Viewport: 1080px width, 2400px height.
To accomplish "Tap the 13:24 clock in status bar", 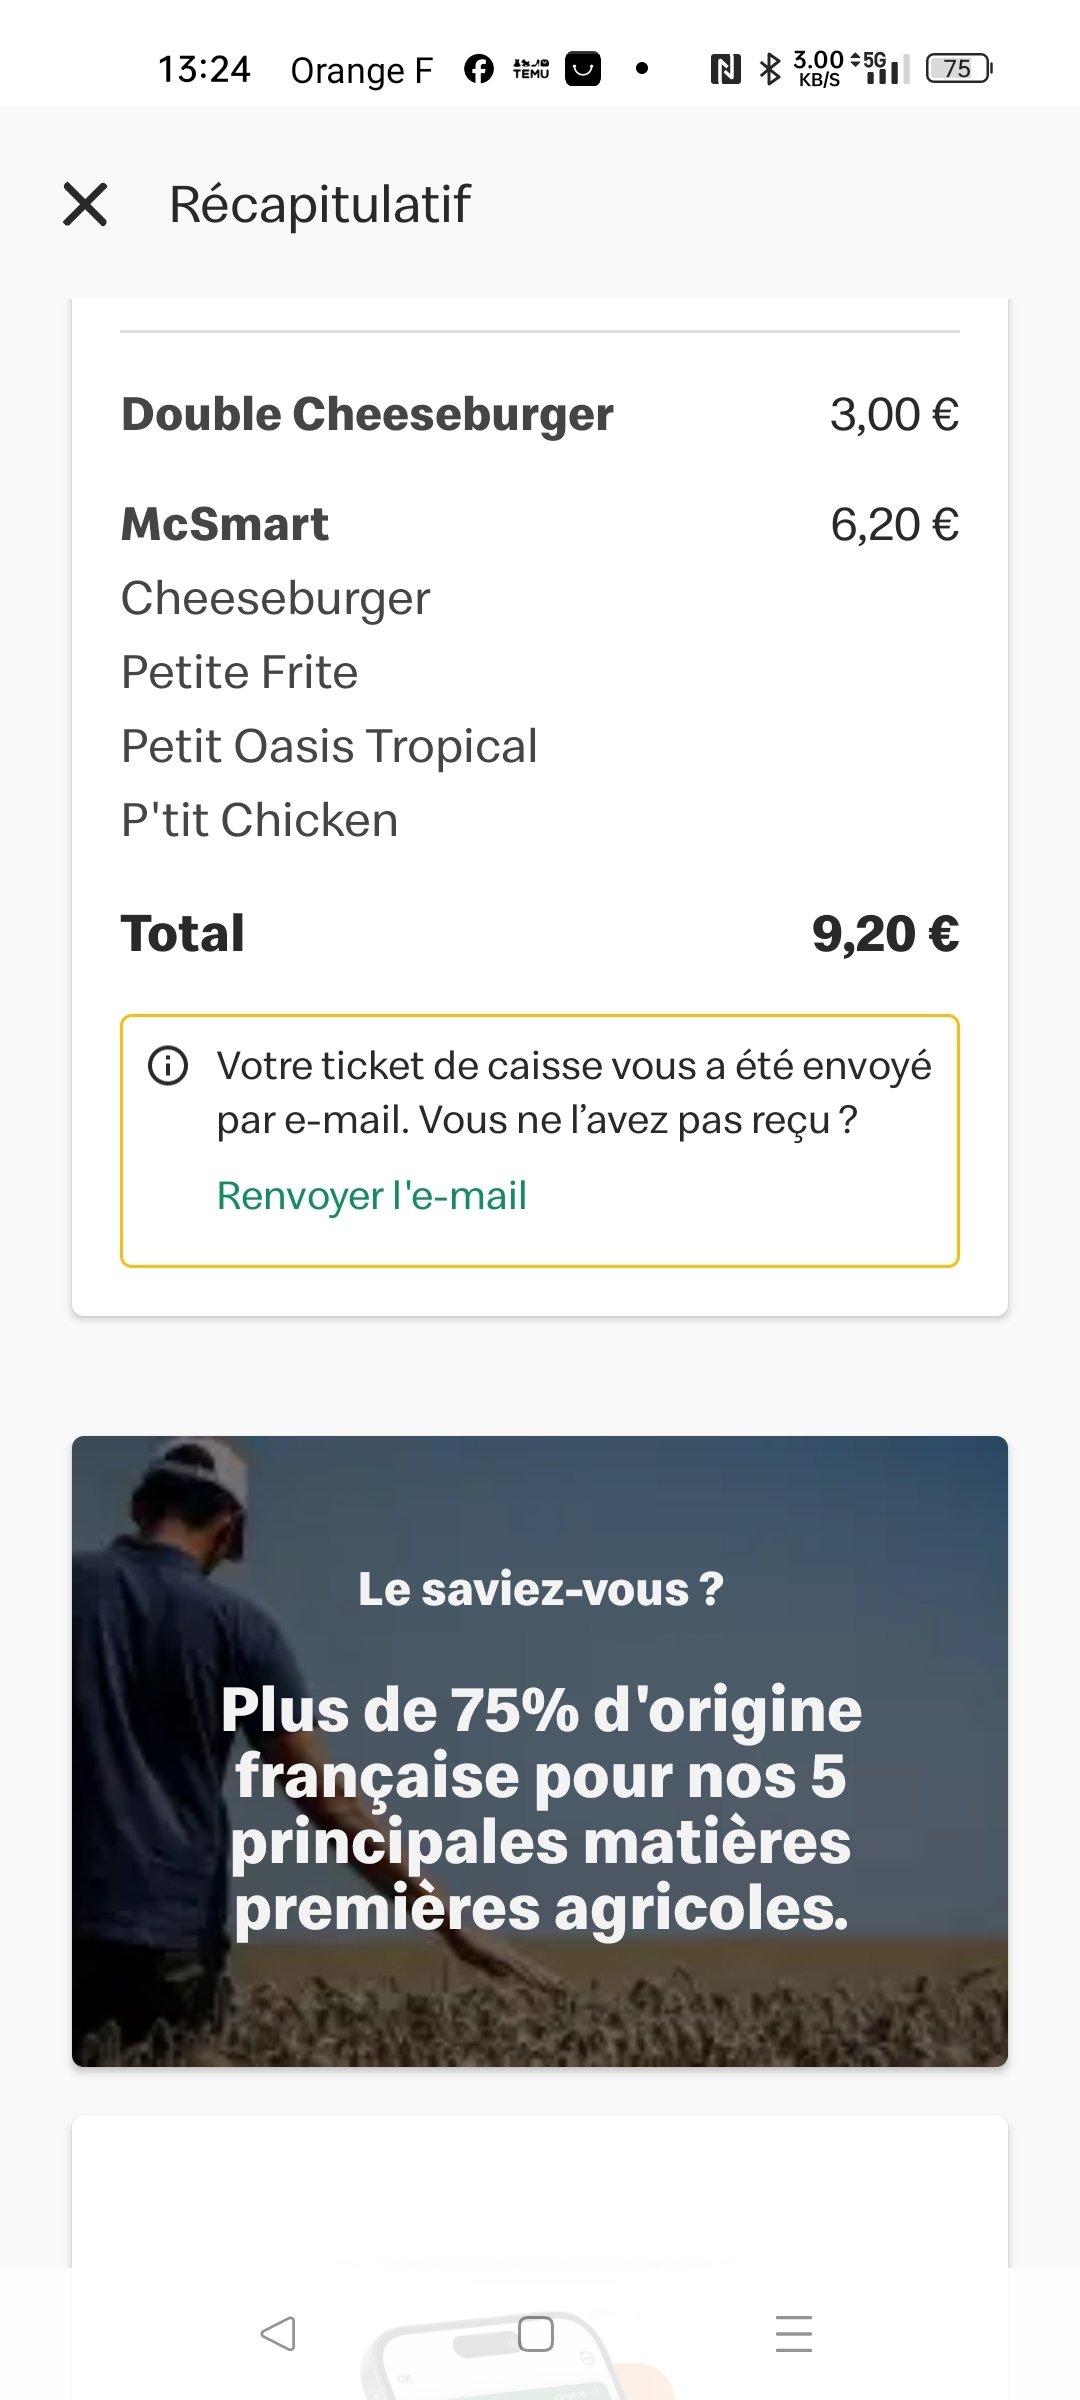I will click(204, 69).
